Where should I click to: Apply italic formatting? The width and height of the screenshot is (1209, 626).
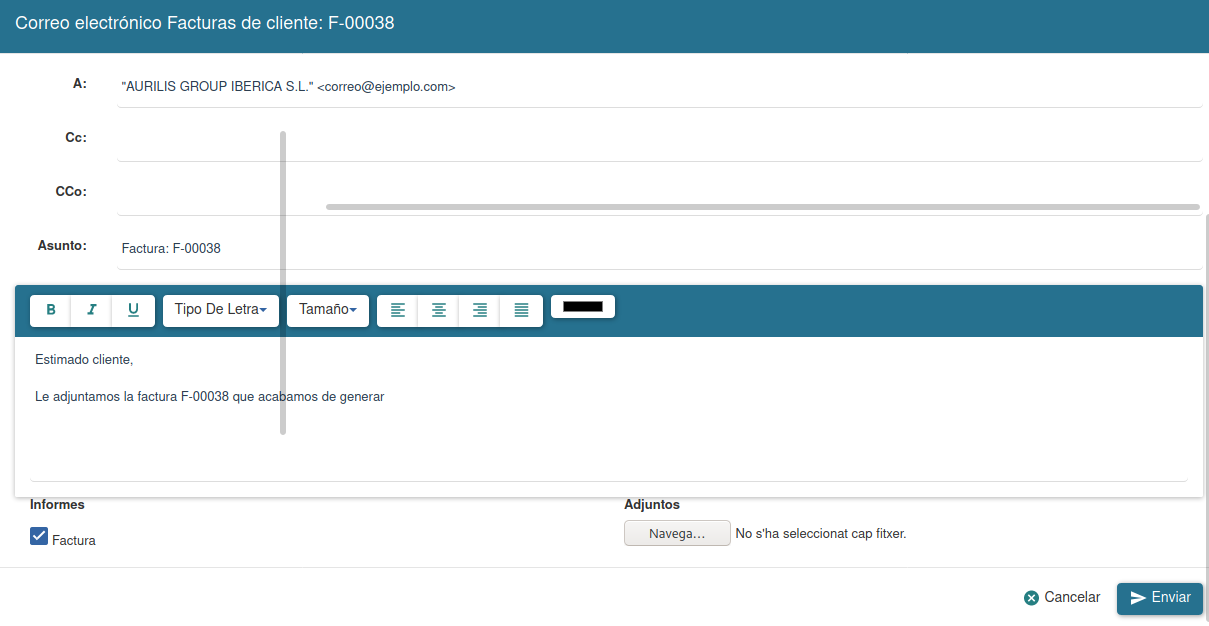pos(91,310)
